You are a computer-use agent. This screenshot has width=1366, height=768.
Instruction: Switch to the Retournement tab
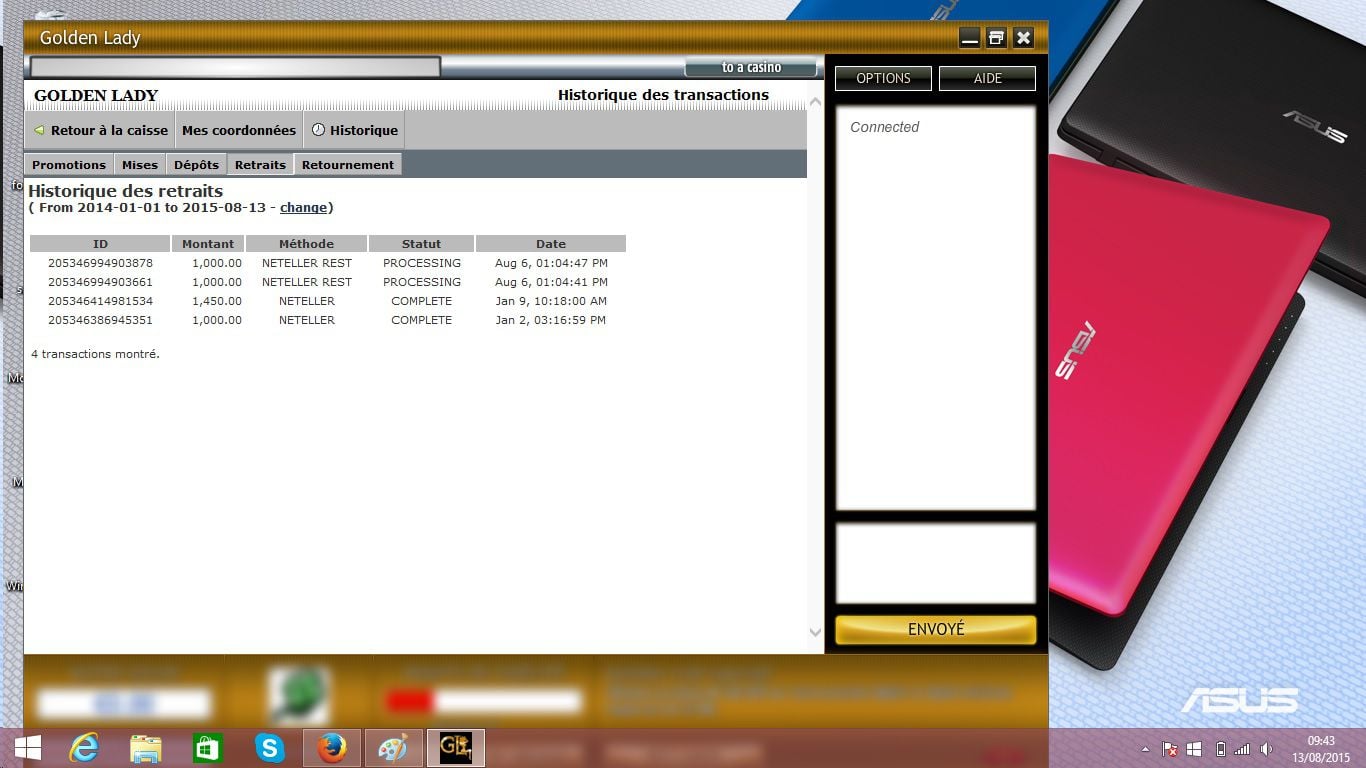348,165
